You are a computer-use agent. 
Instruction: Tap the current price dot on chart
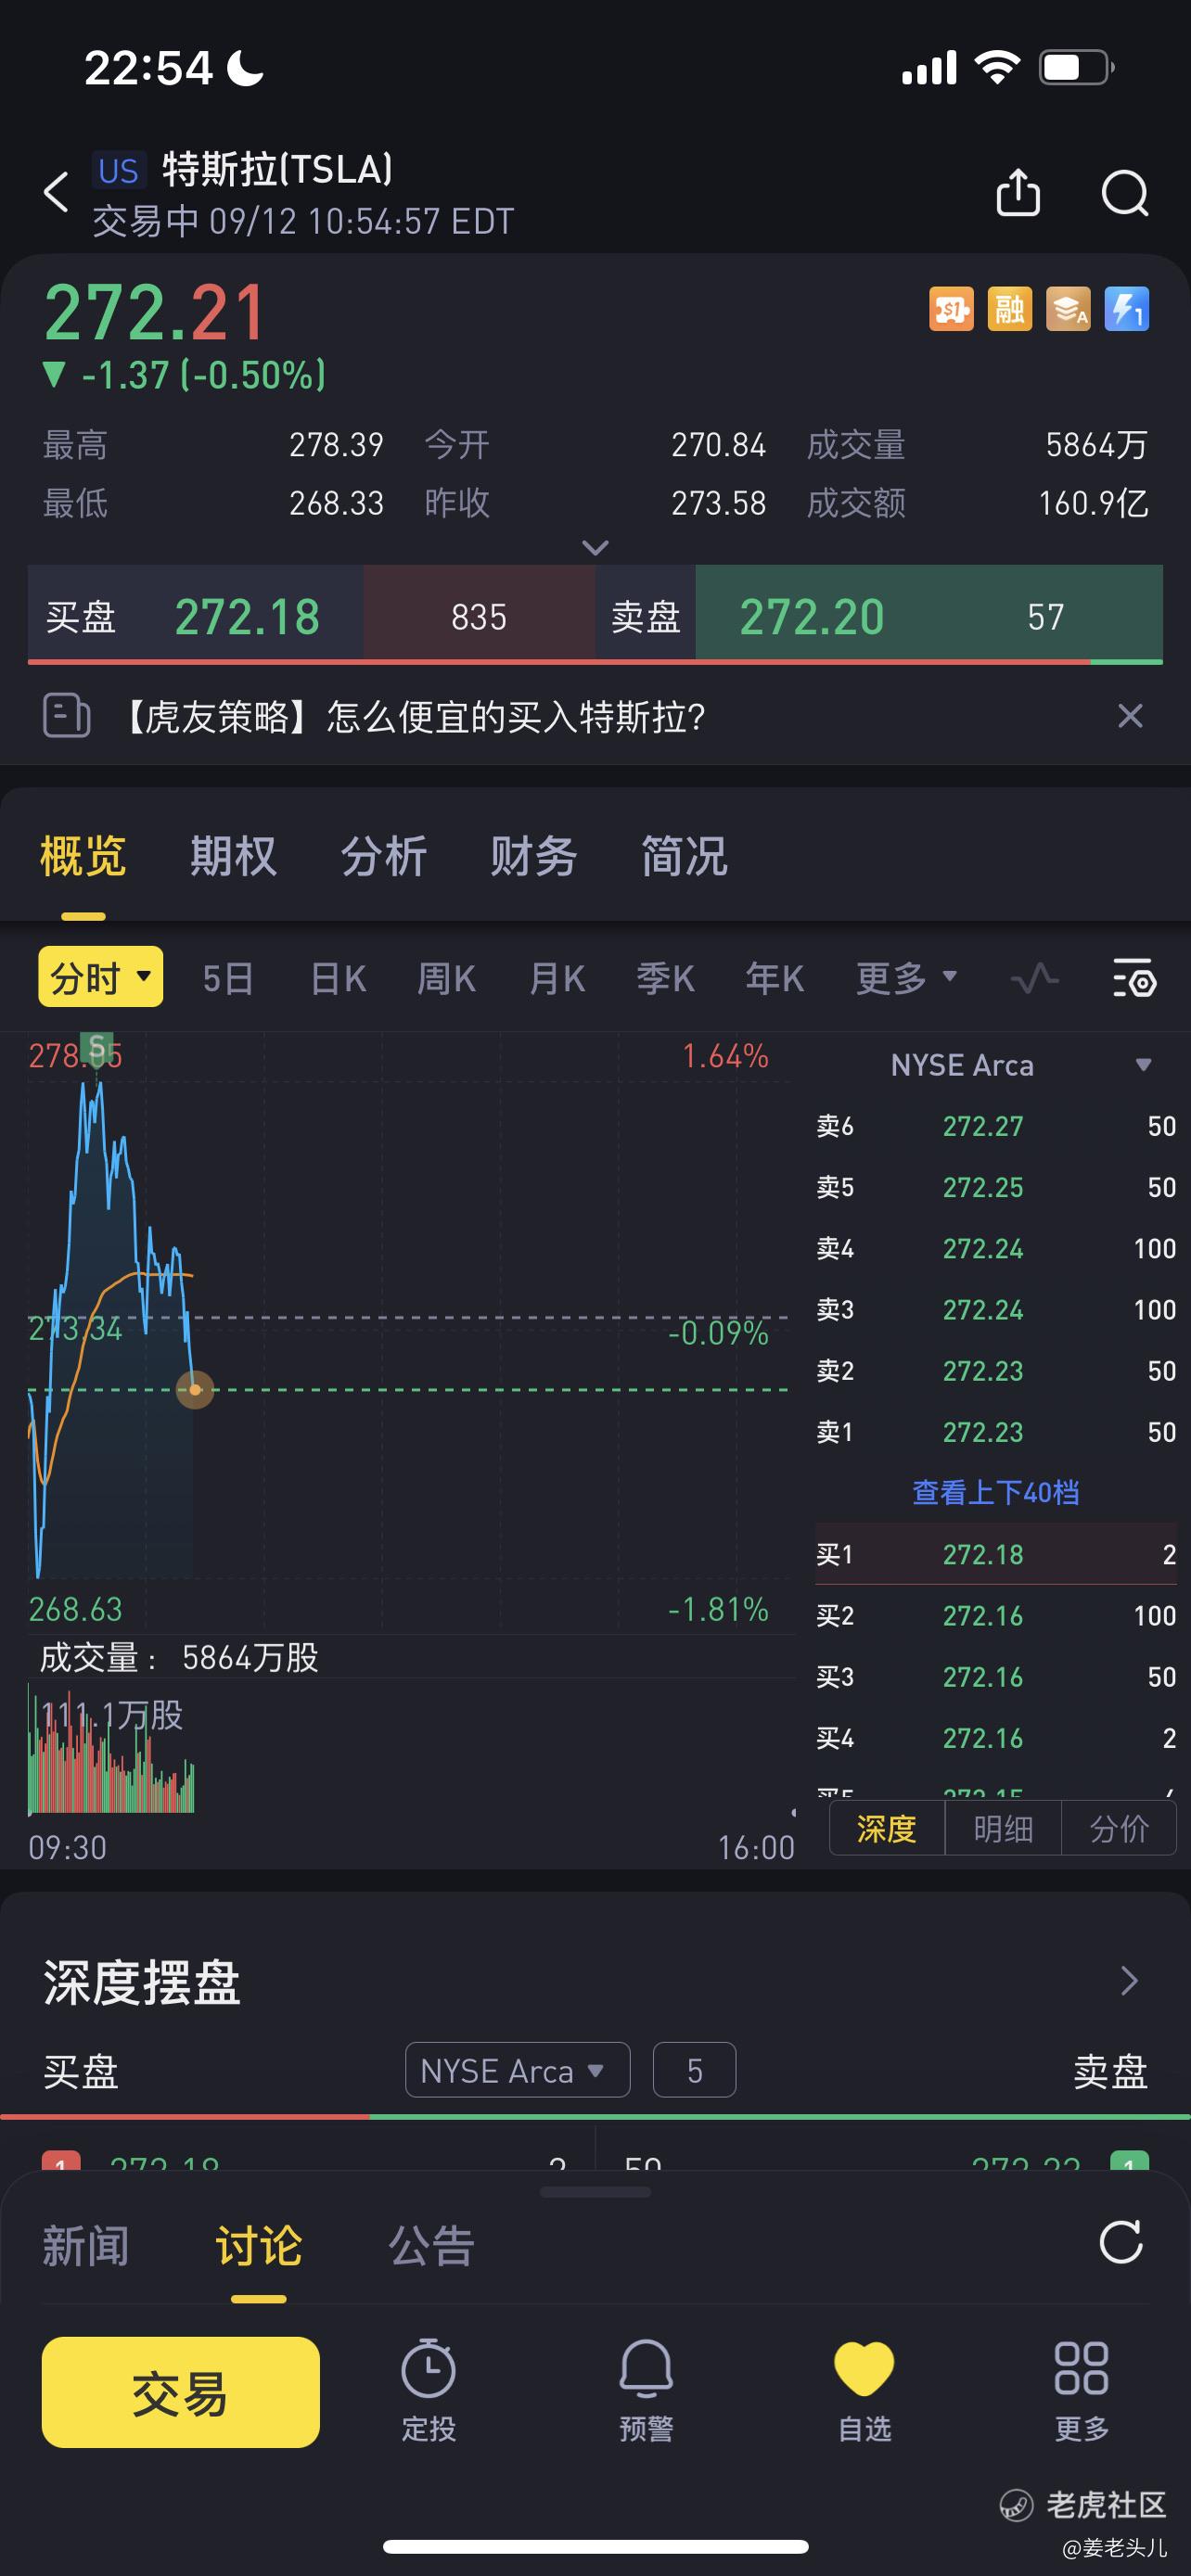click(195, 1390)
